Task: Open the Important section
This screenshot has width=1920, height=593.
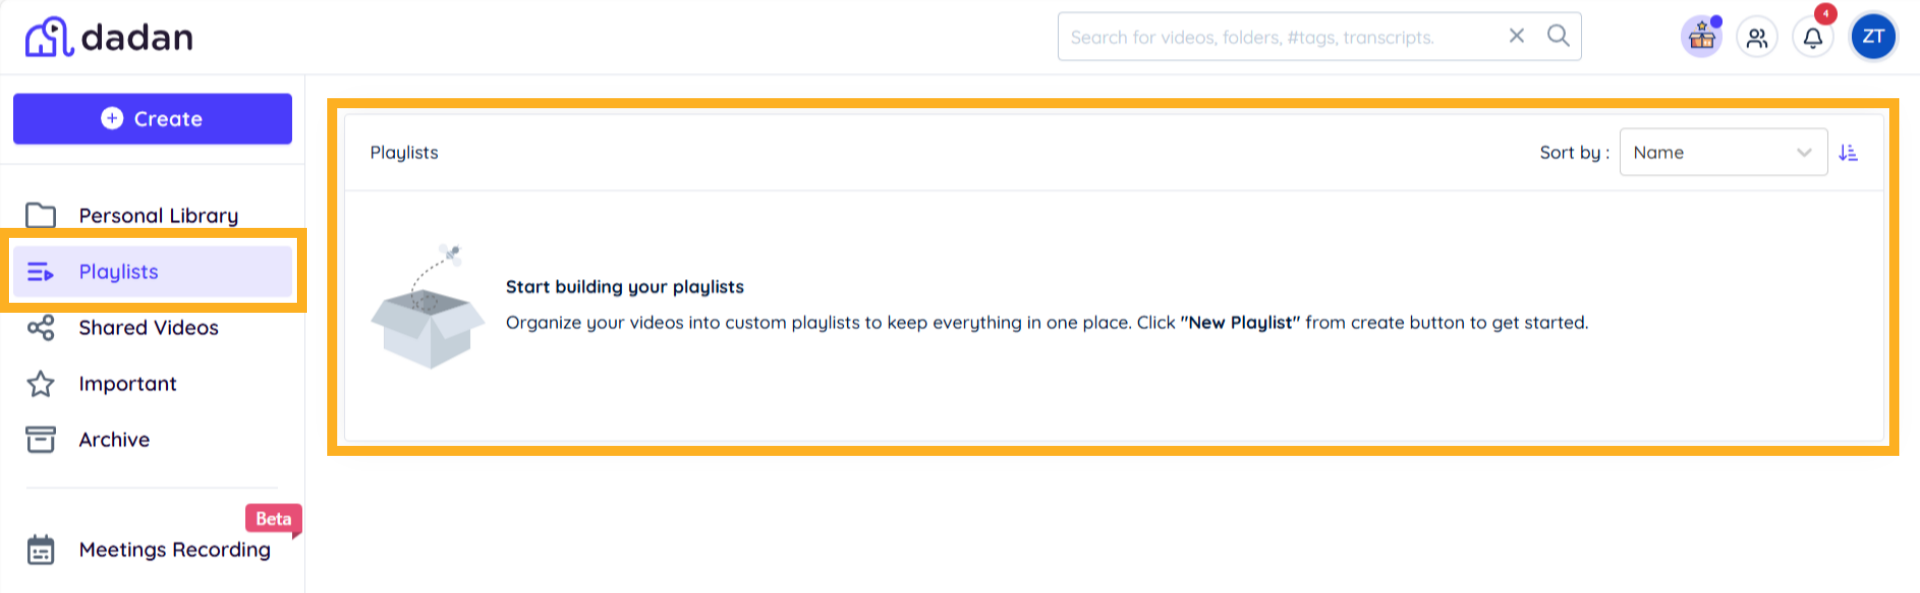Action: coord(127,384)
